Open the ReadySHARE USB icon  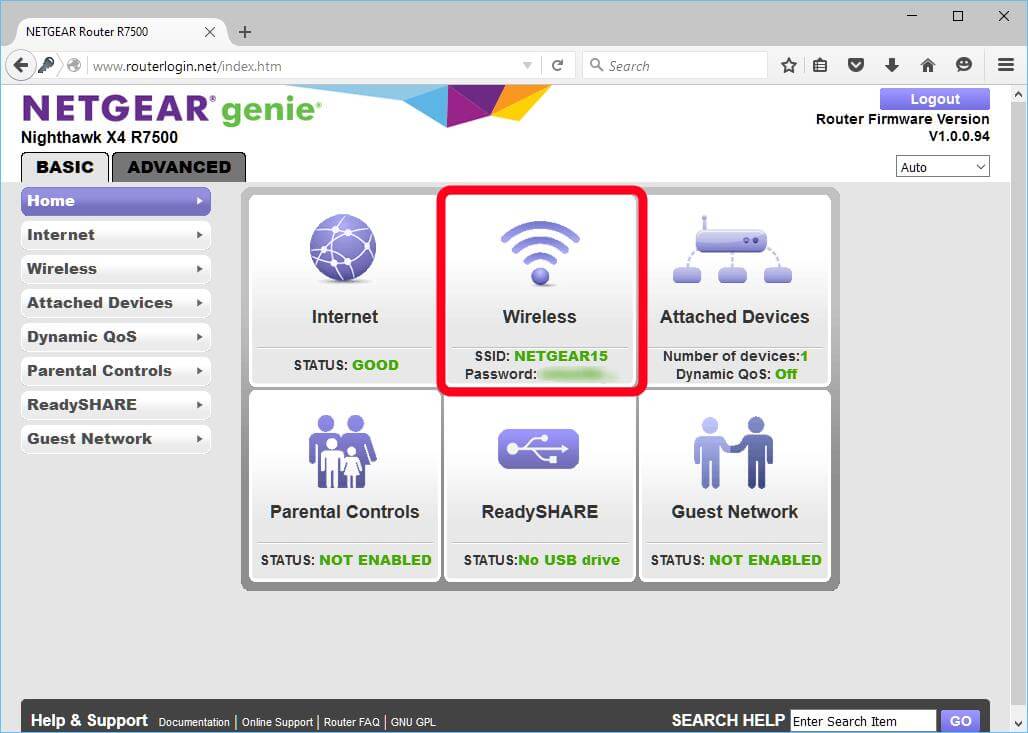539,448
